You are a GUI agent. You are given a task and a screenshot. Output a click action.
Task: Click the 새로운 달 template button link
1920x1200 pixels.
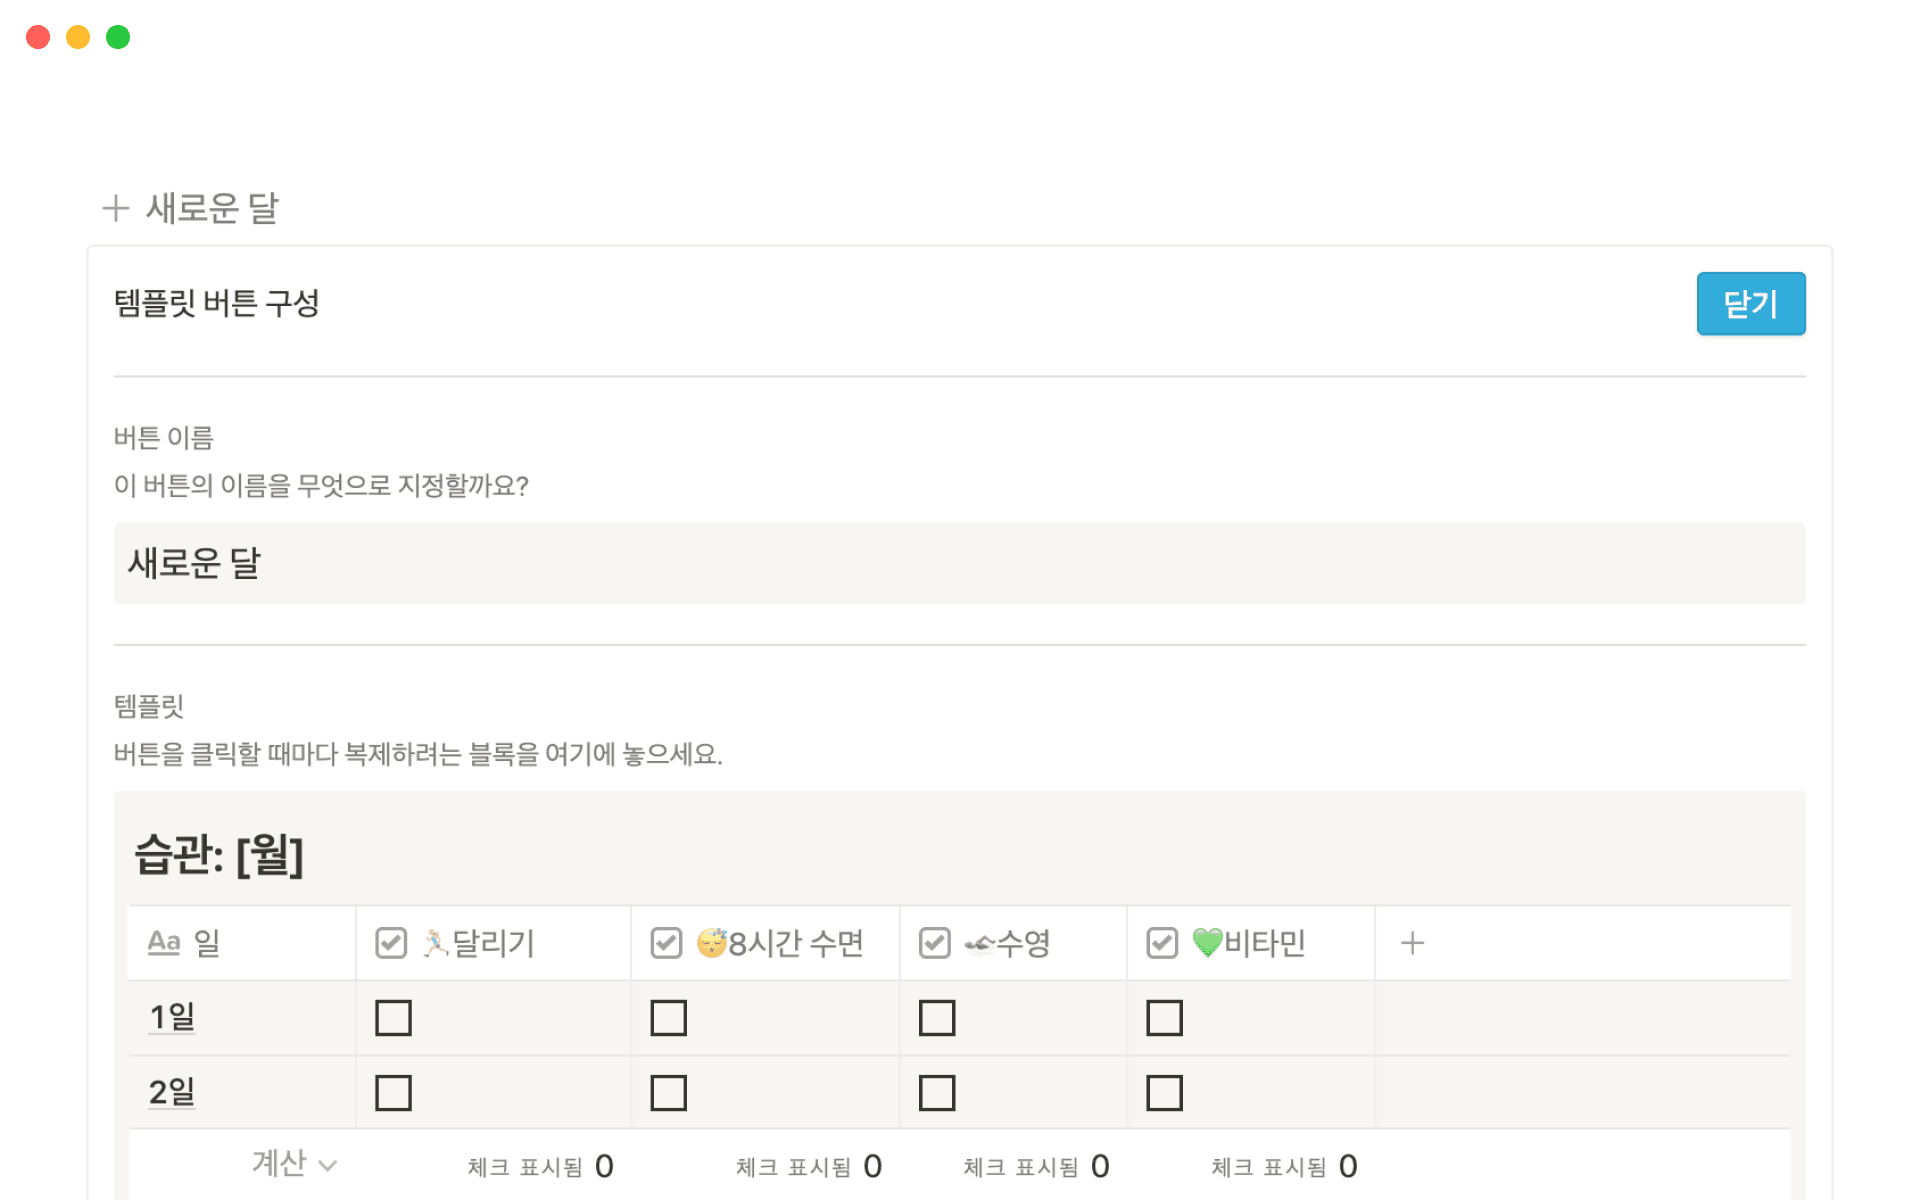pyautogui.click(x=213, y=208)
